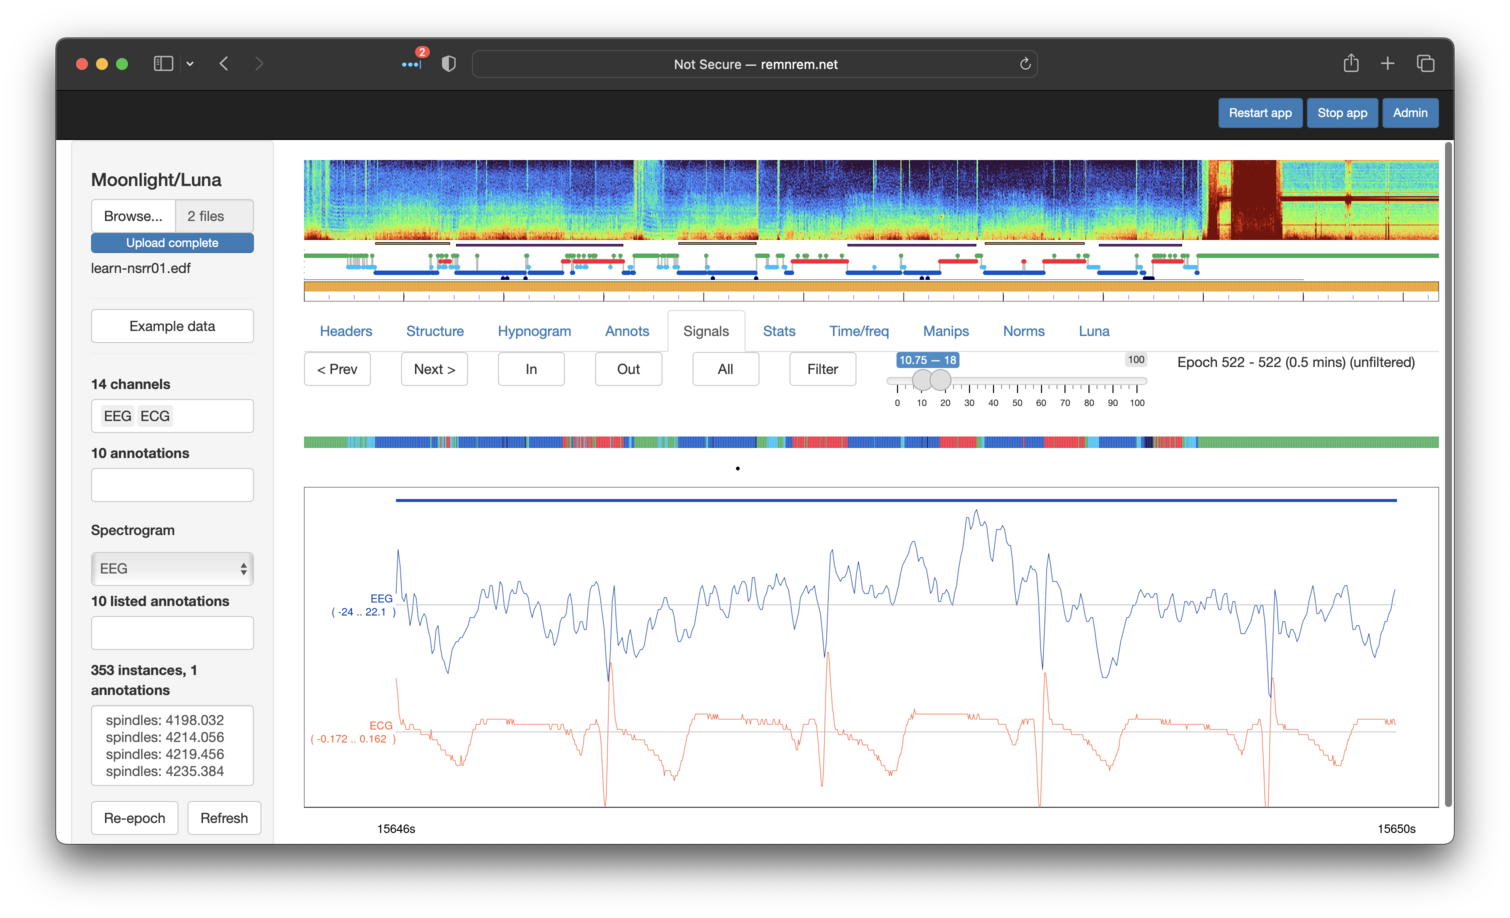Open a new tab with plus icon

(x=1388, y=64)
